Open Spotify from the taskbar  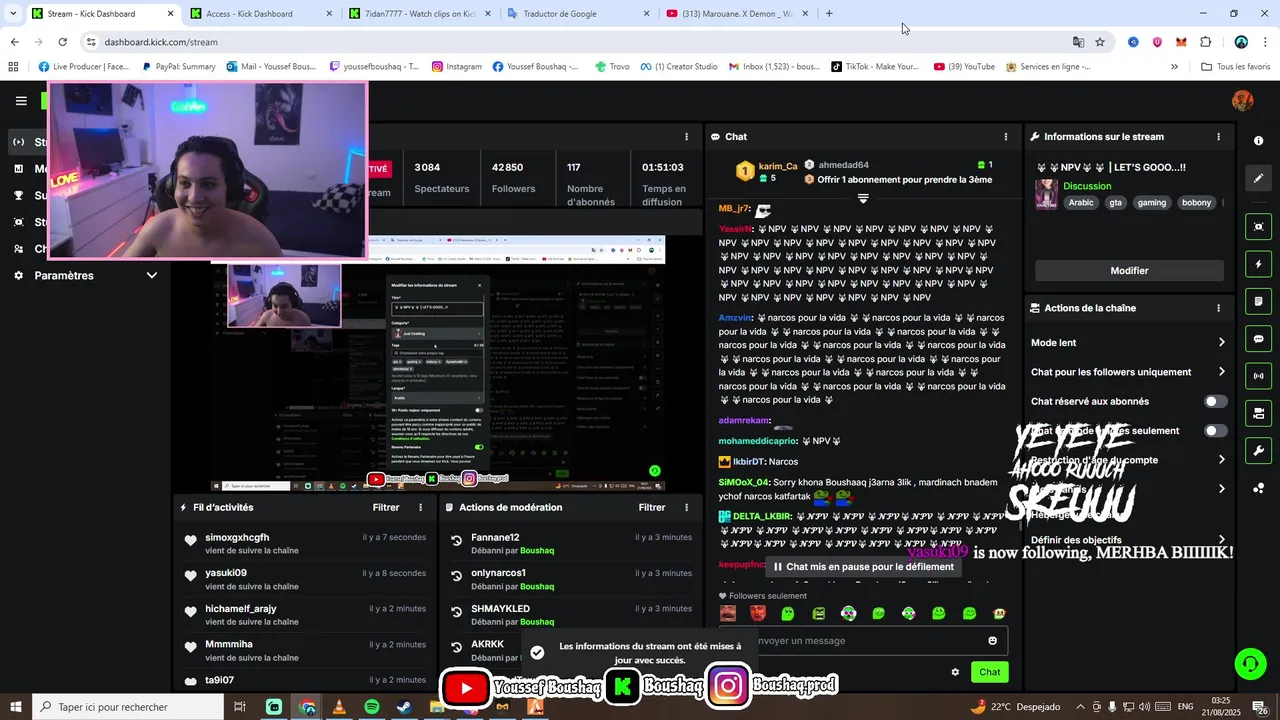click(371, 707)
